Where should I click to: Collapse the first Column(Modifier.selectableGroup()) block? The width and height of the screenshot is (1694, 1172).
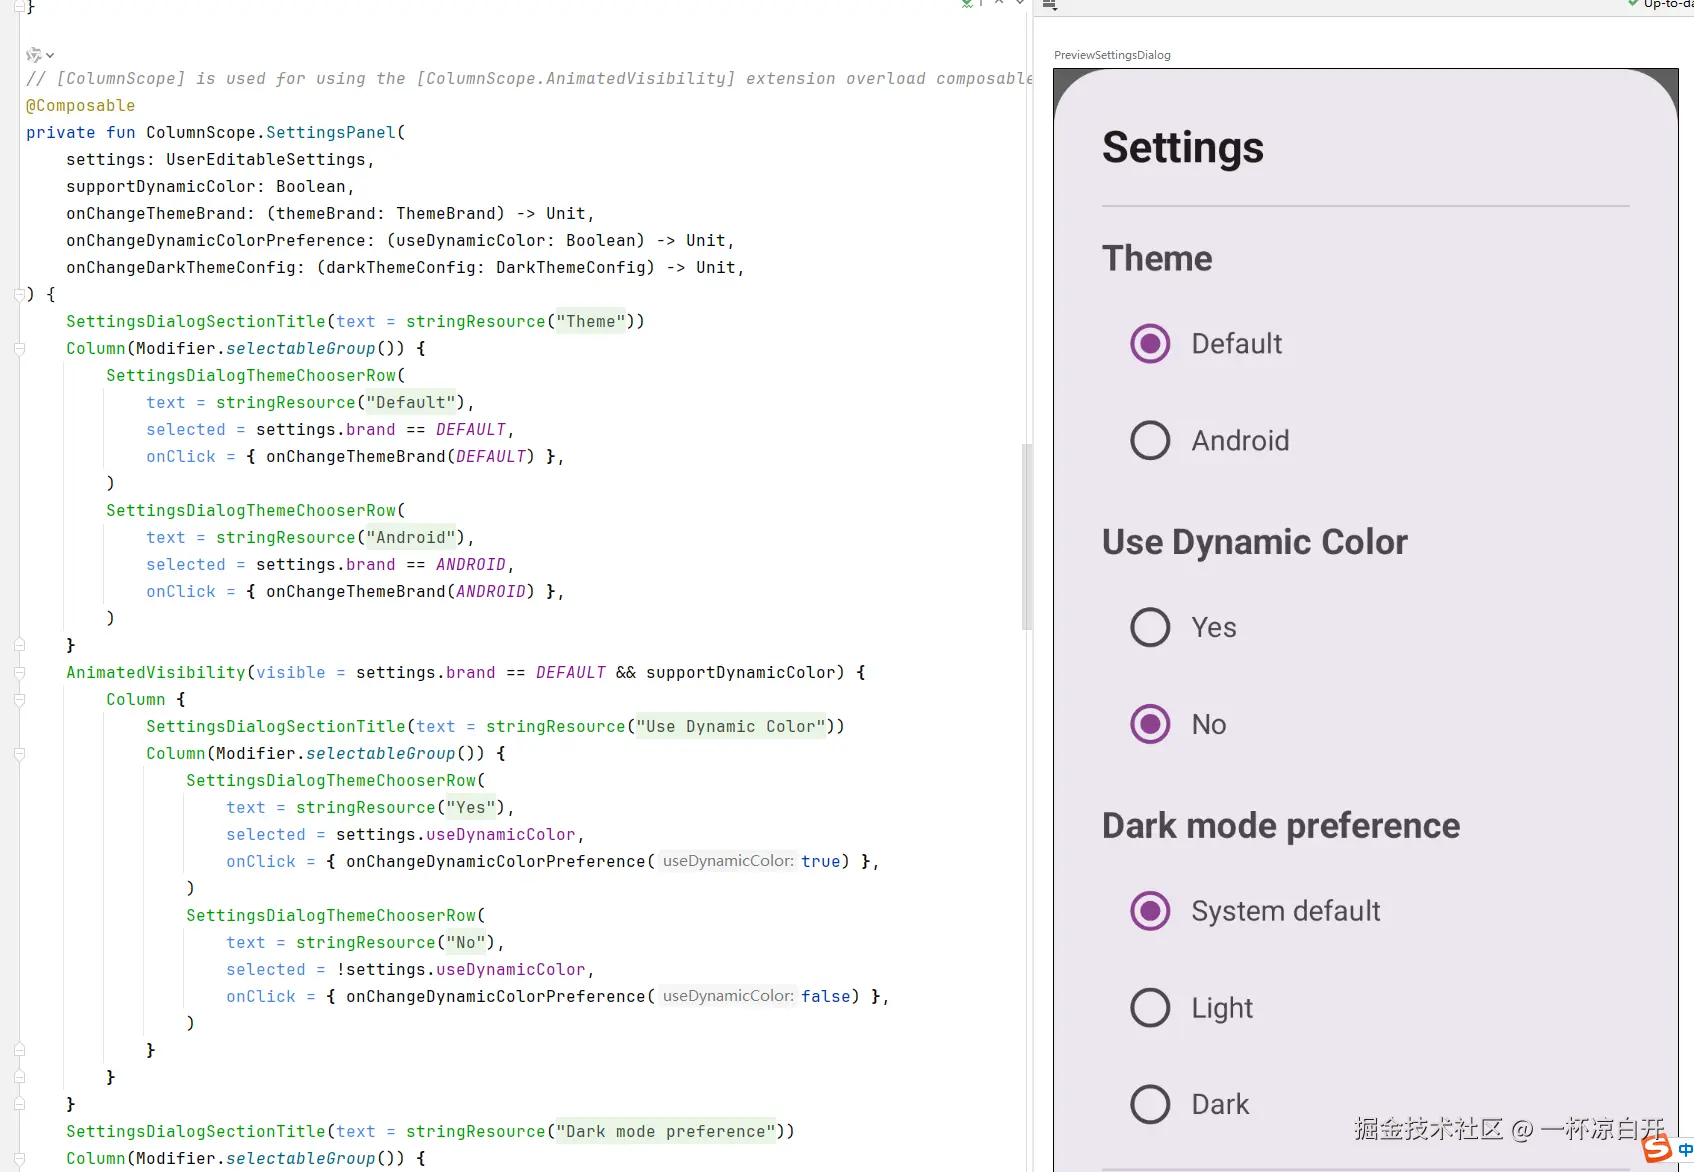tap(19, 349)
